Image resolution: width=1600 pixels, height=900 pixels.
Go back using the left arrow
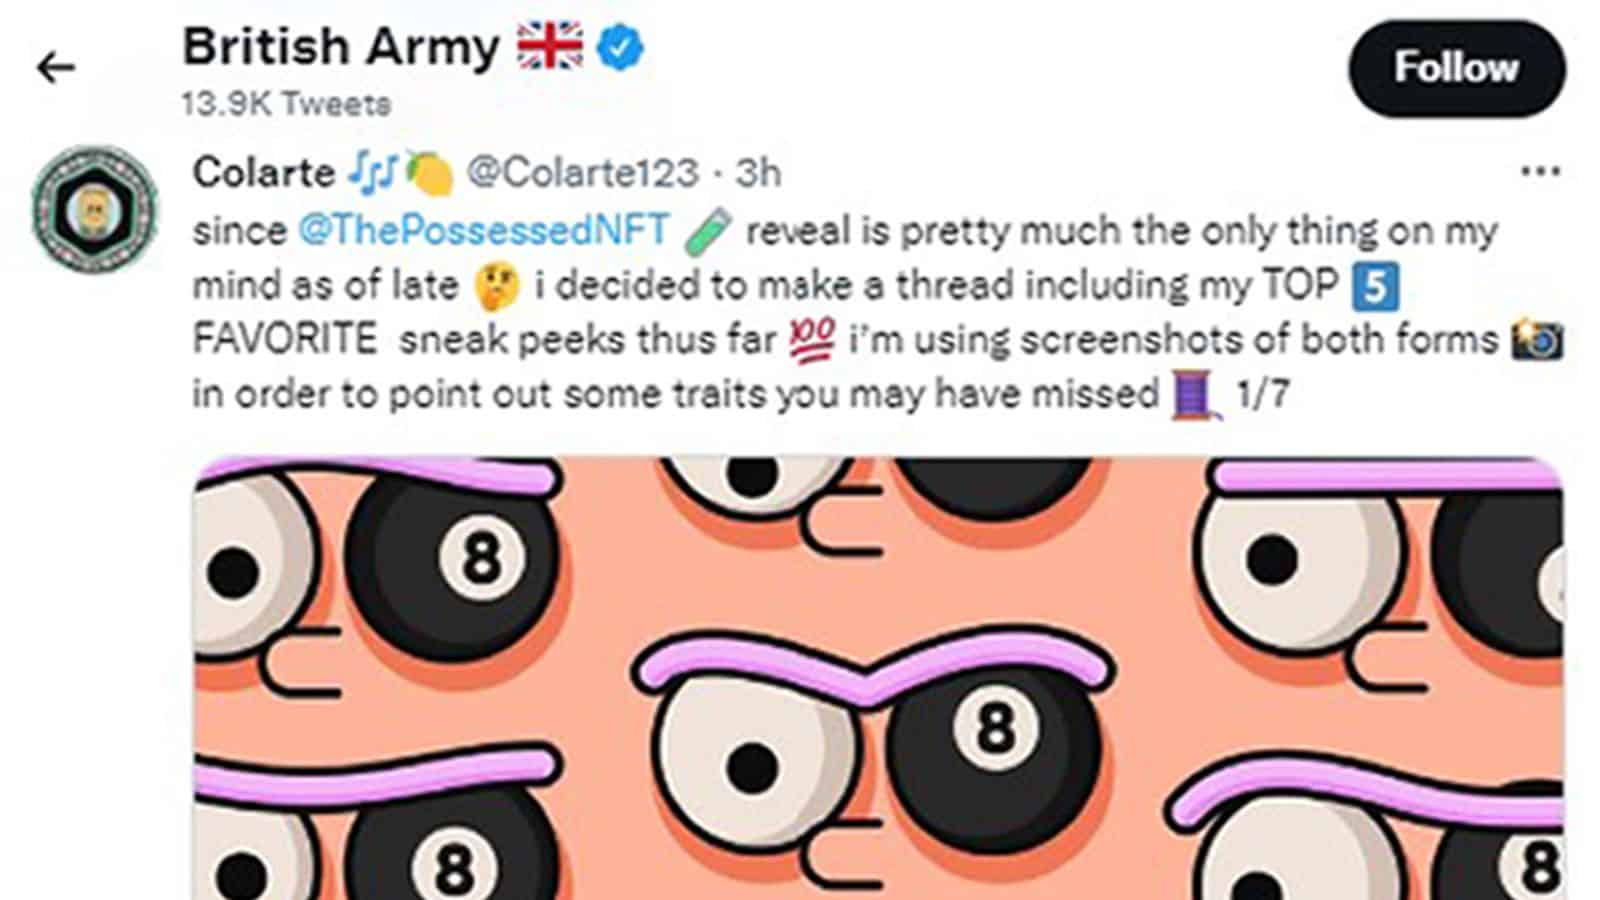(56, 68)
